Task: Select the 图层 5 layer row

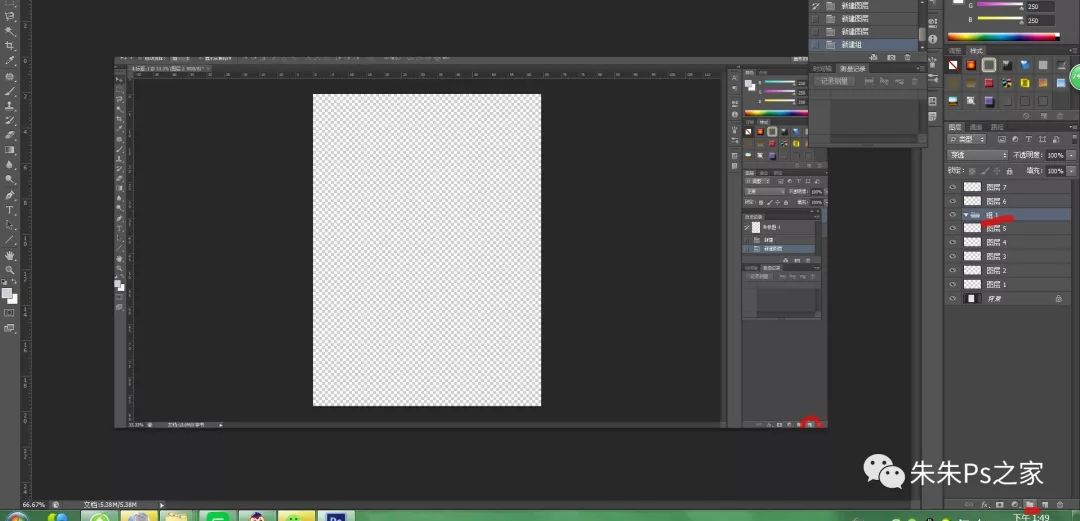Action: [x=1010, y=229]
